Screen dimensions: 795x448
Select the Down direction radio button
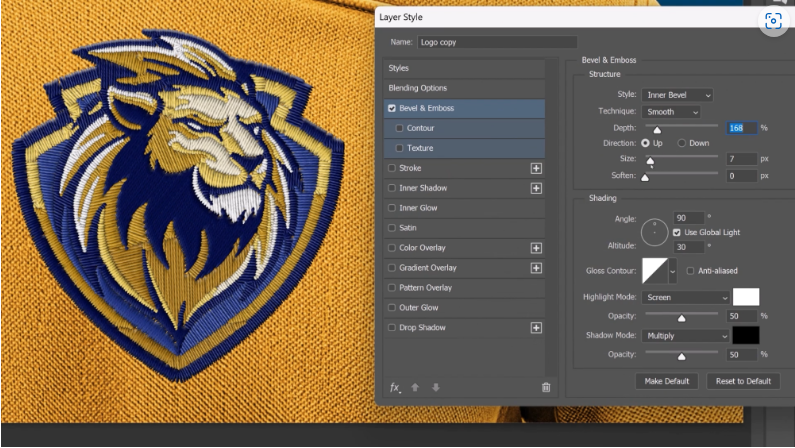pyautogui.click(x=681, y=143)
